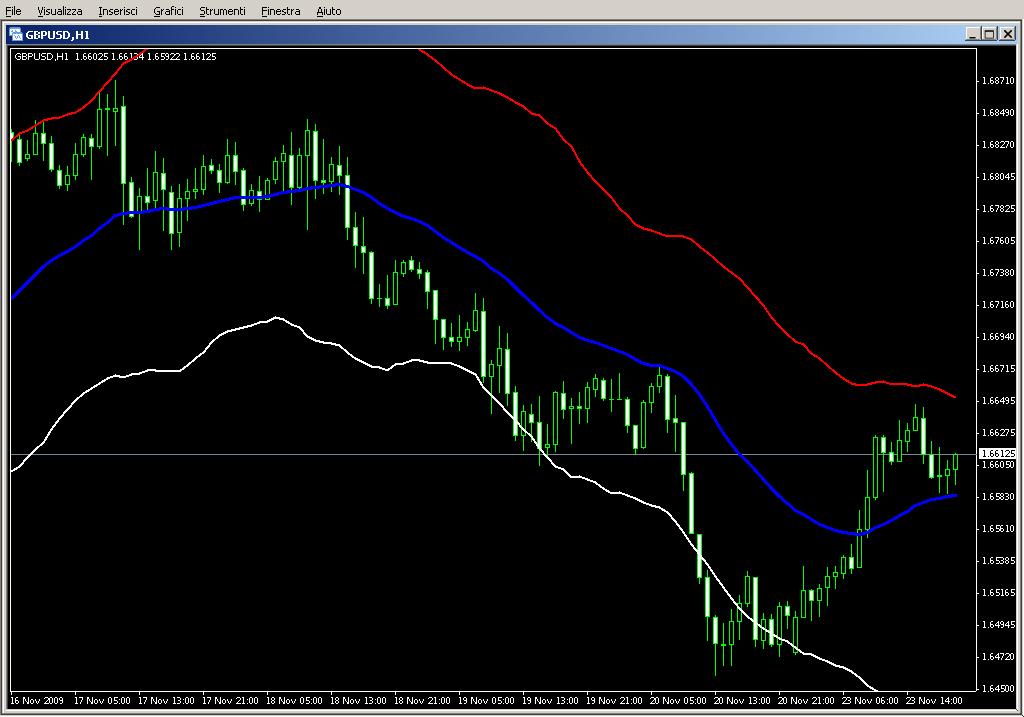Screen dimensions: 1024x717
Task: Click the 18 Nov 05:00 time label
Action: click(294, 701)
